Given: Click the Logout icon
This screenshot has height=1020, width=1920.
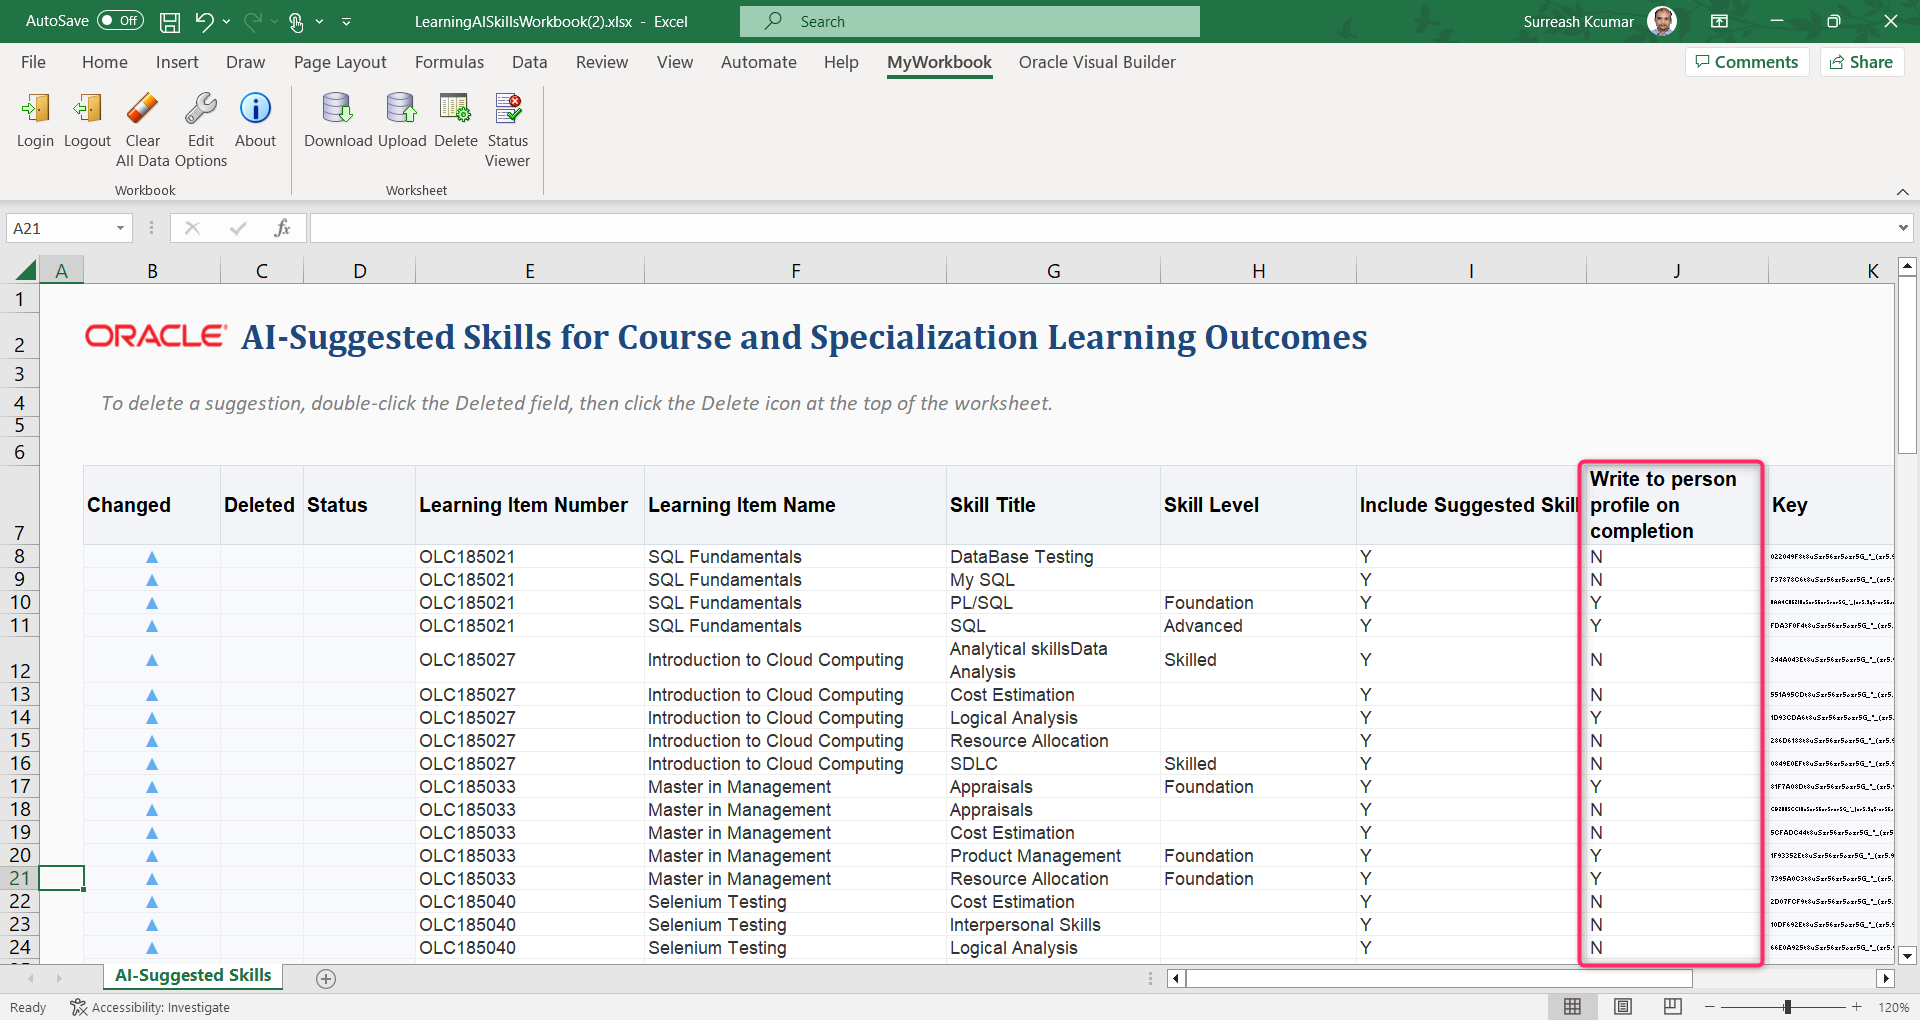Looking at the screenshot, I should 87,109.
